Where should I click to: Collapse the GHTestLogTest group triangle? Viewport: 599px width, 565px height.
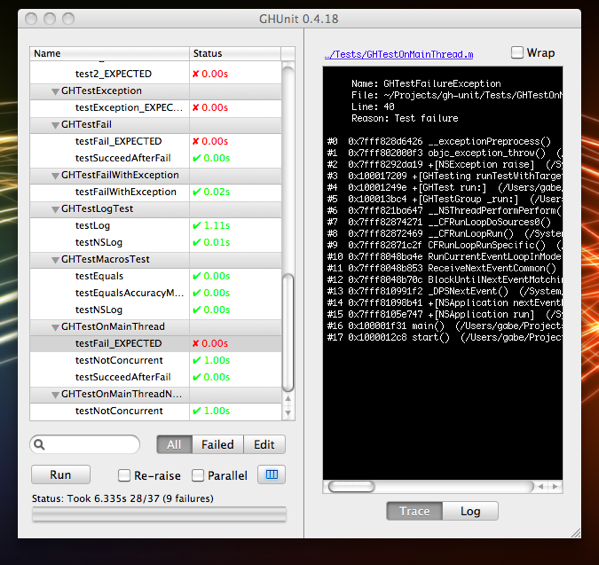point(55,210)
